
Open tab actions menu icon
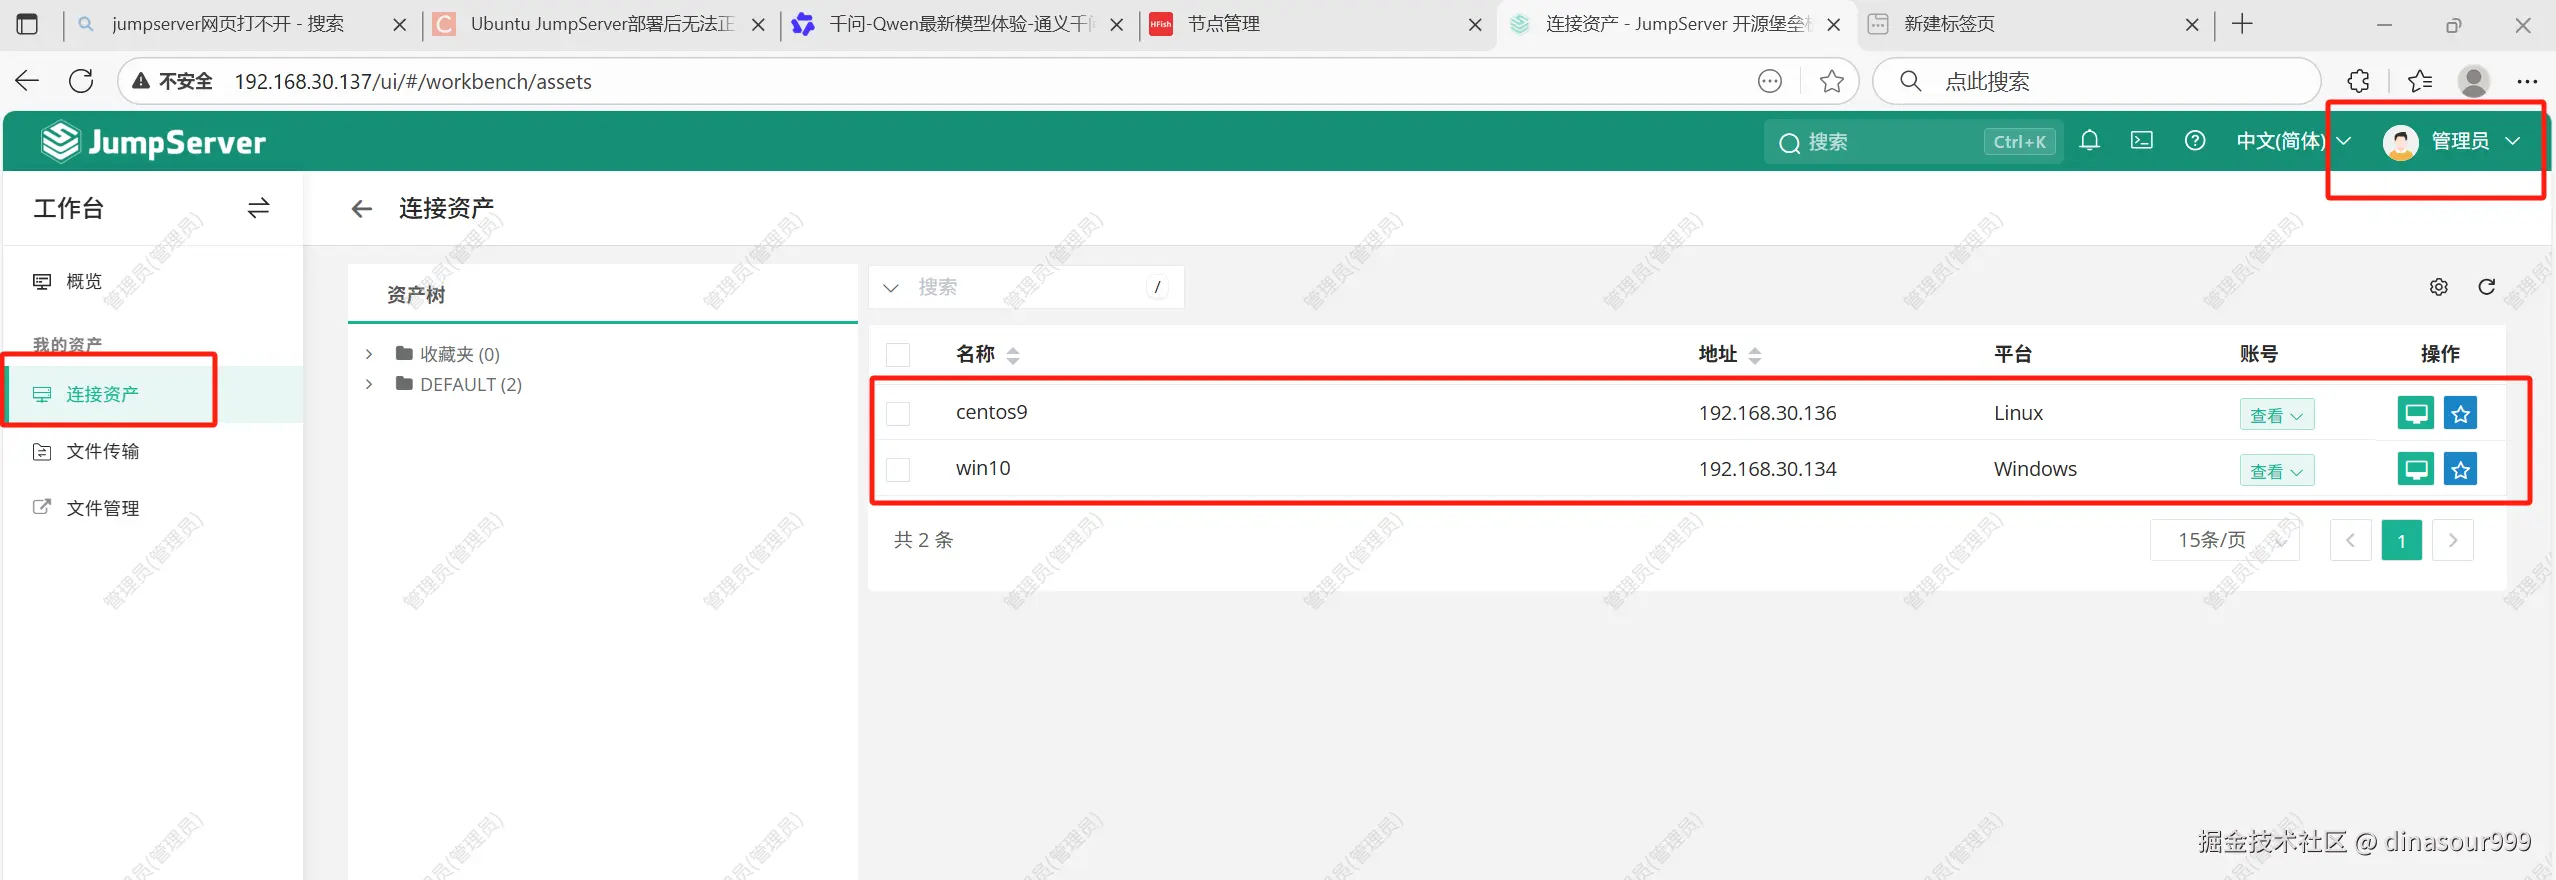click(27, 24)
